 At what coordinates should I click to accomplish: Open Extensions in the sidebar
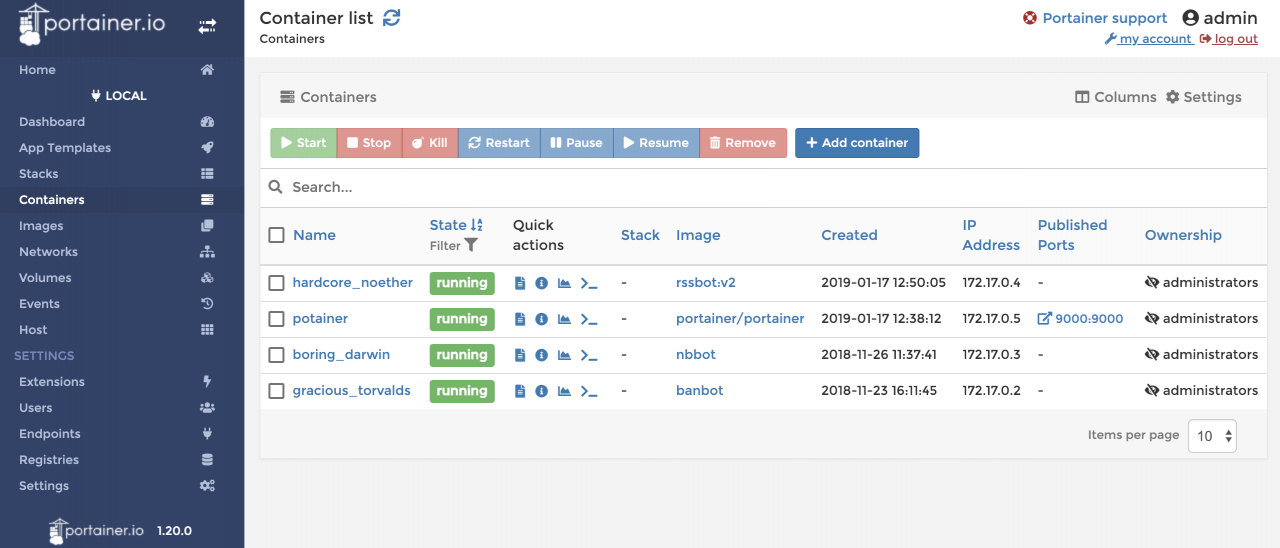[x=122, y=382]
